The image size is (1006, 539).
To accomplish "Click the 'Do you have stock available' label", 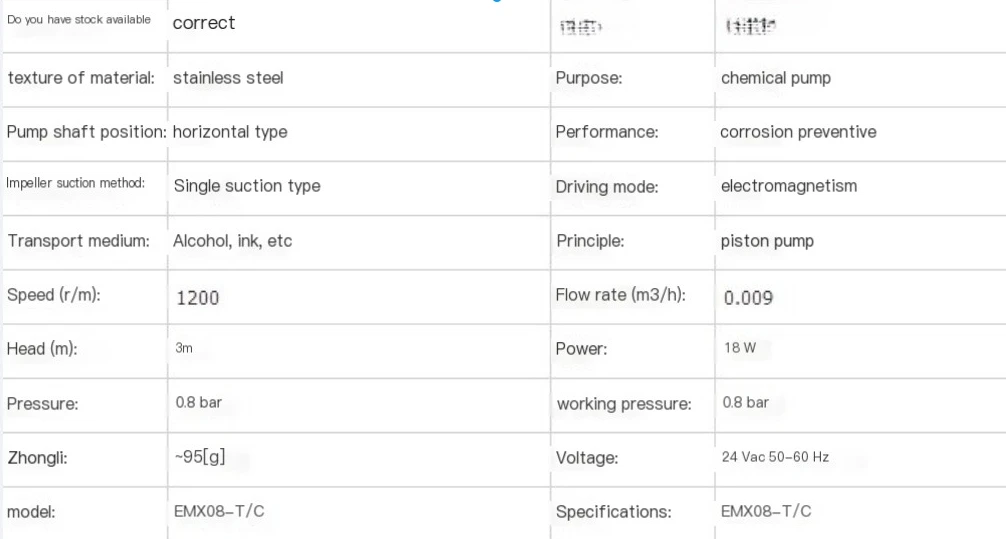I will 80,20.
